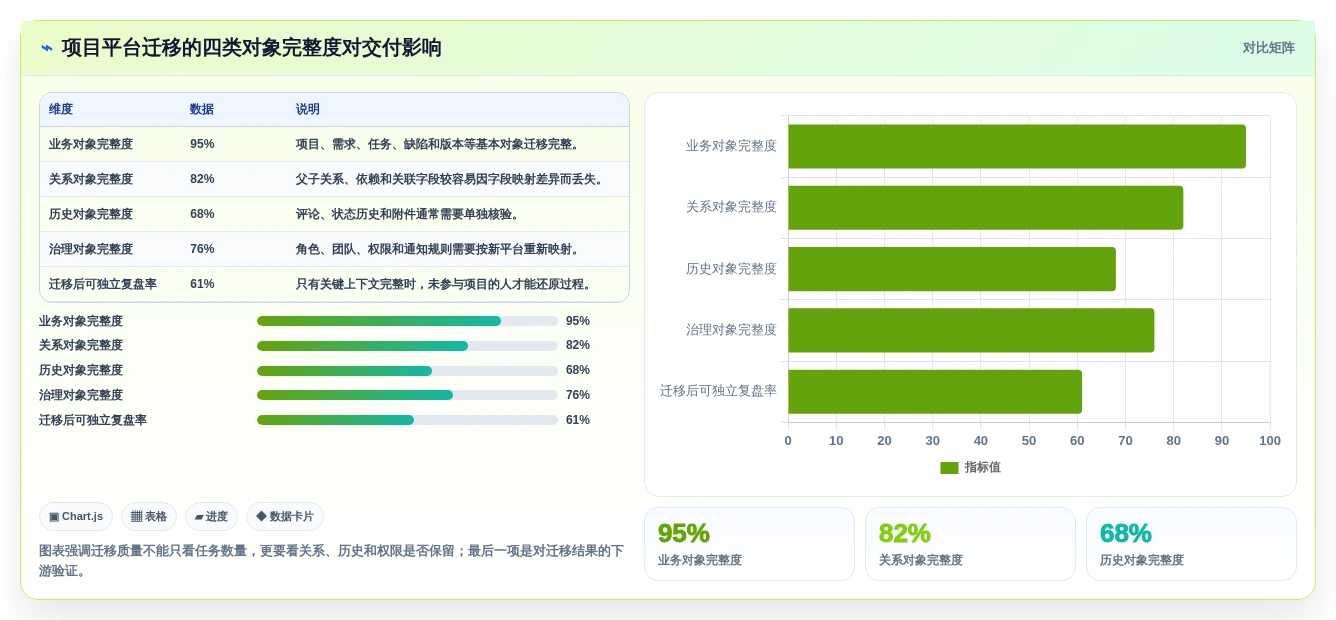
Task: Click the 指标值 legend label
Action: pyautogui.click(x=983, y=468)
